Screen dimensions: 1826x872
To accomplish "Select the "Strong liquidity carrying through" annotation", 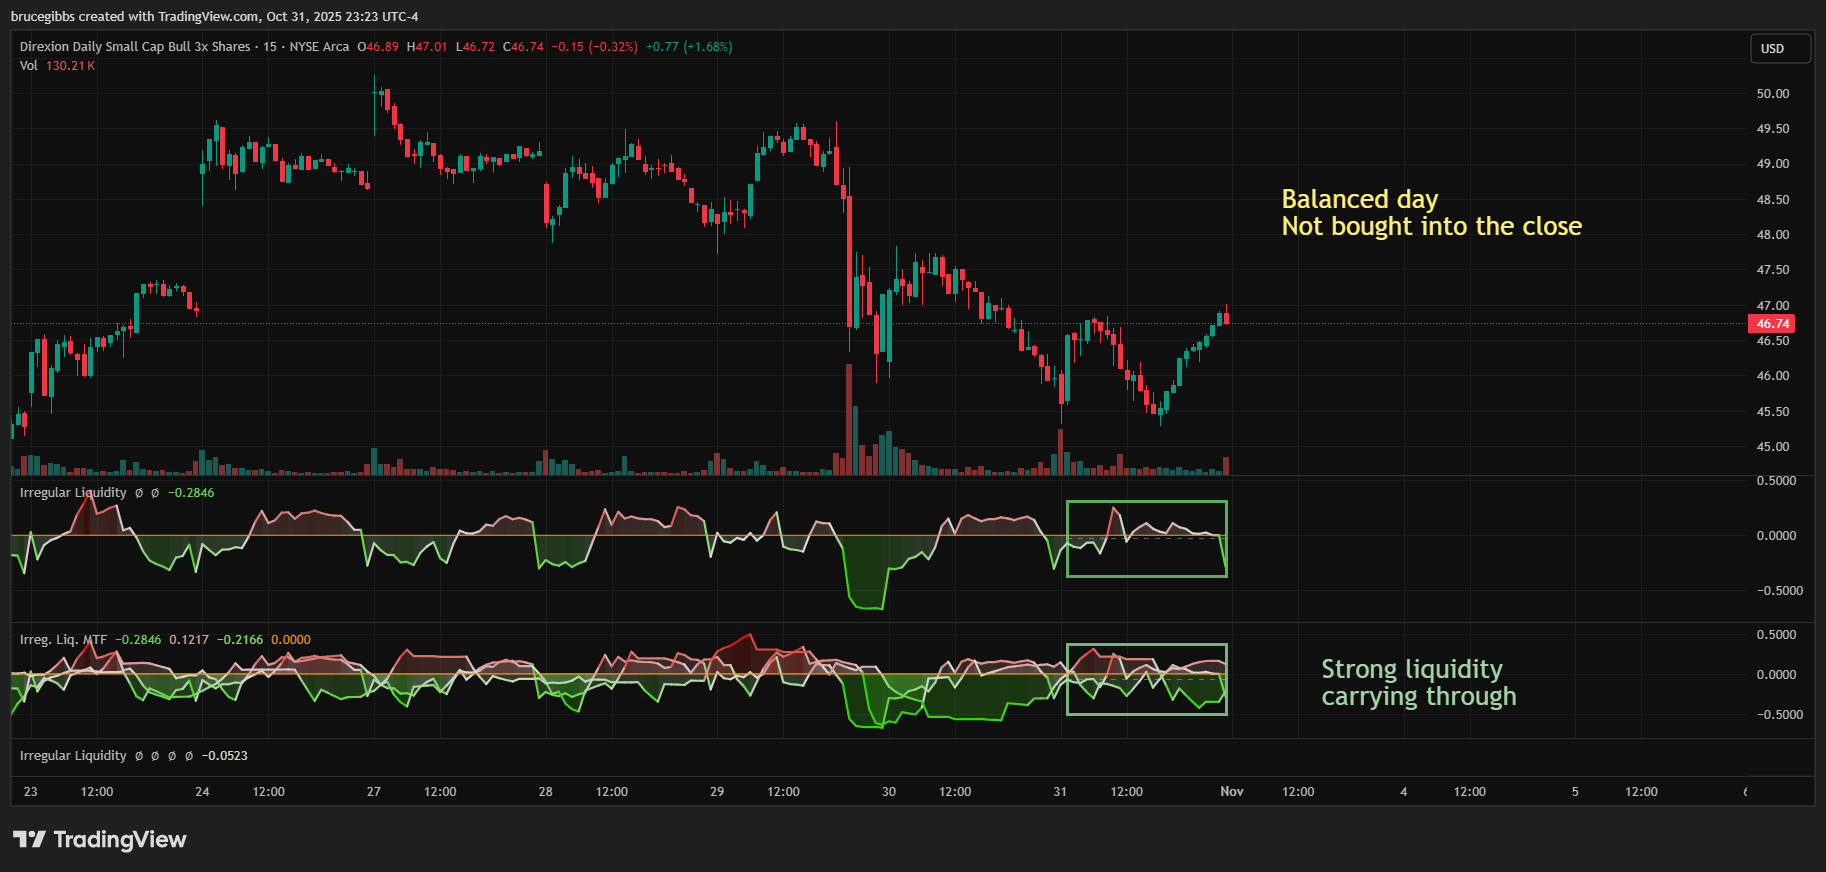I will pos(1418,683).
